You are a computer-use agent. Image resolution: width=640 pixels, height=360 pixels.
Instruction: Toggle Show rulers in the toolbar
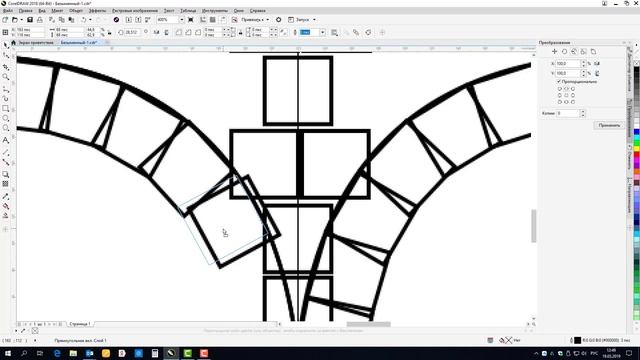203,20
